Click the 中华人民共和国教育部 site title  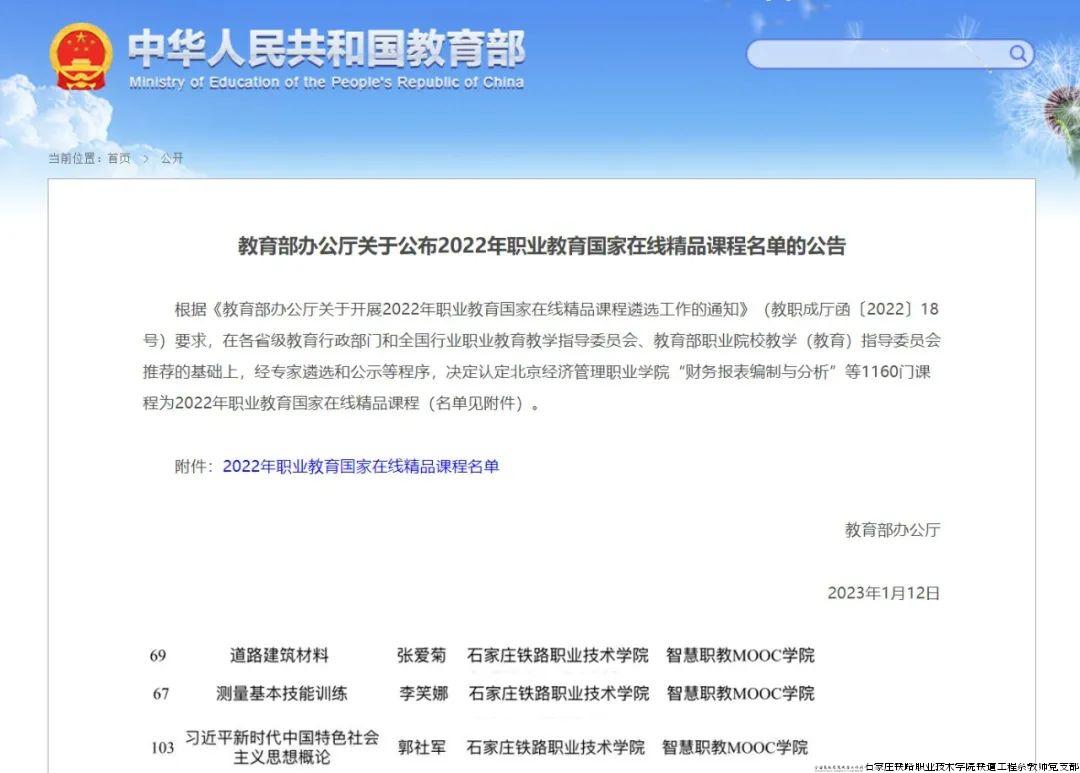326,48
